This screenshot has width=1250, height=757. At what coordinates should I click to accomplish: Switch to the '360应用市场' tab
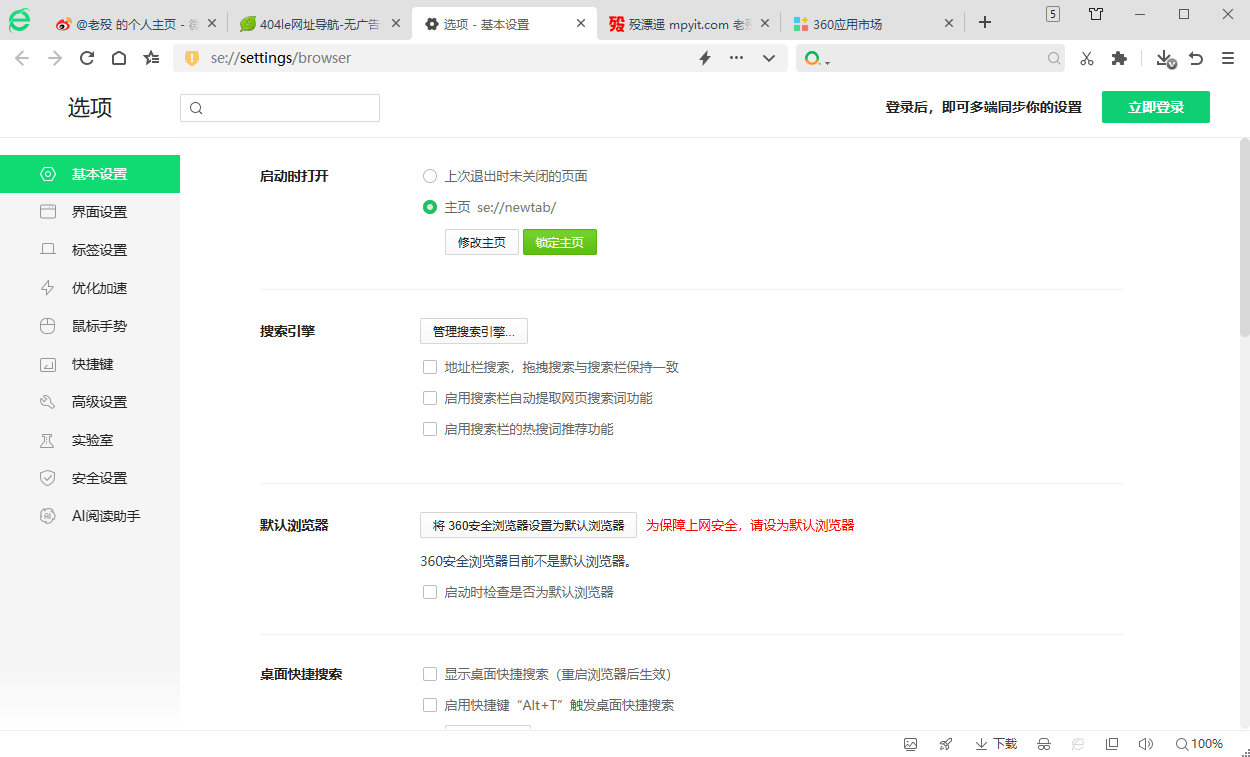(x=873, y=23)
